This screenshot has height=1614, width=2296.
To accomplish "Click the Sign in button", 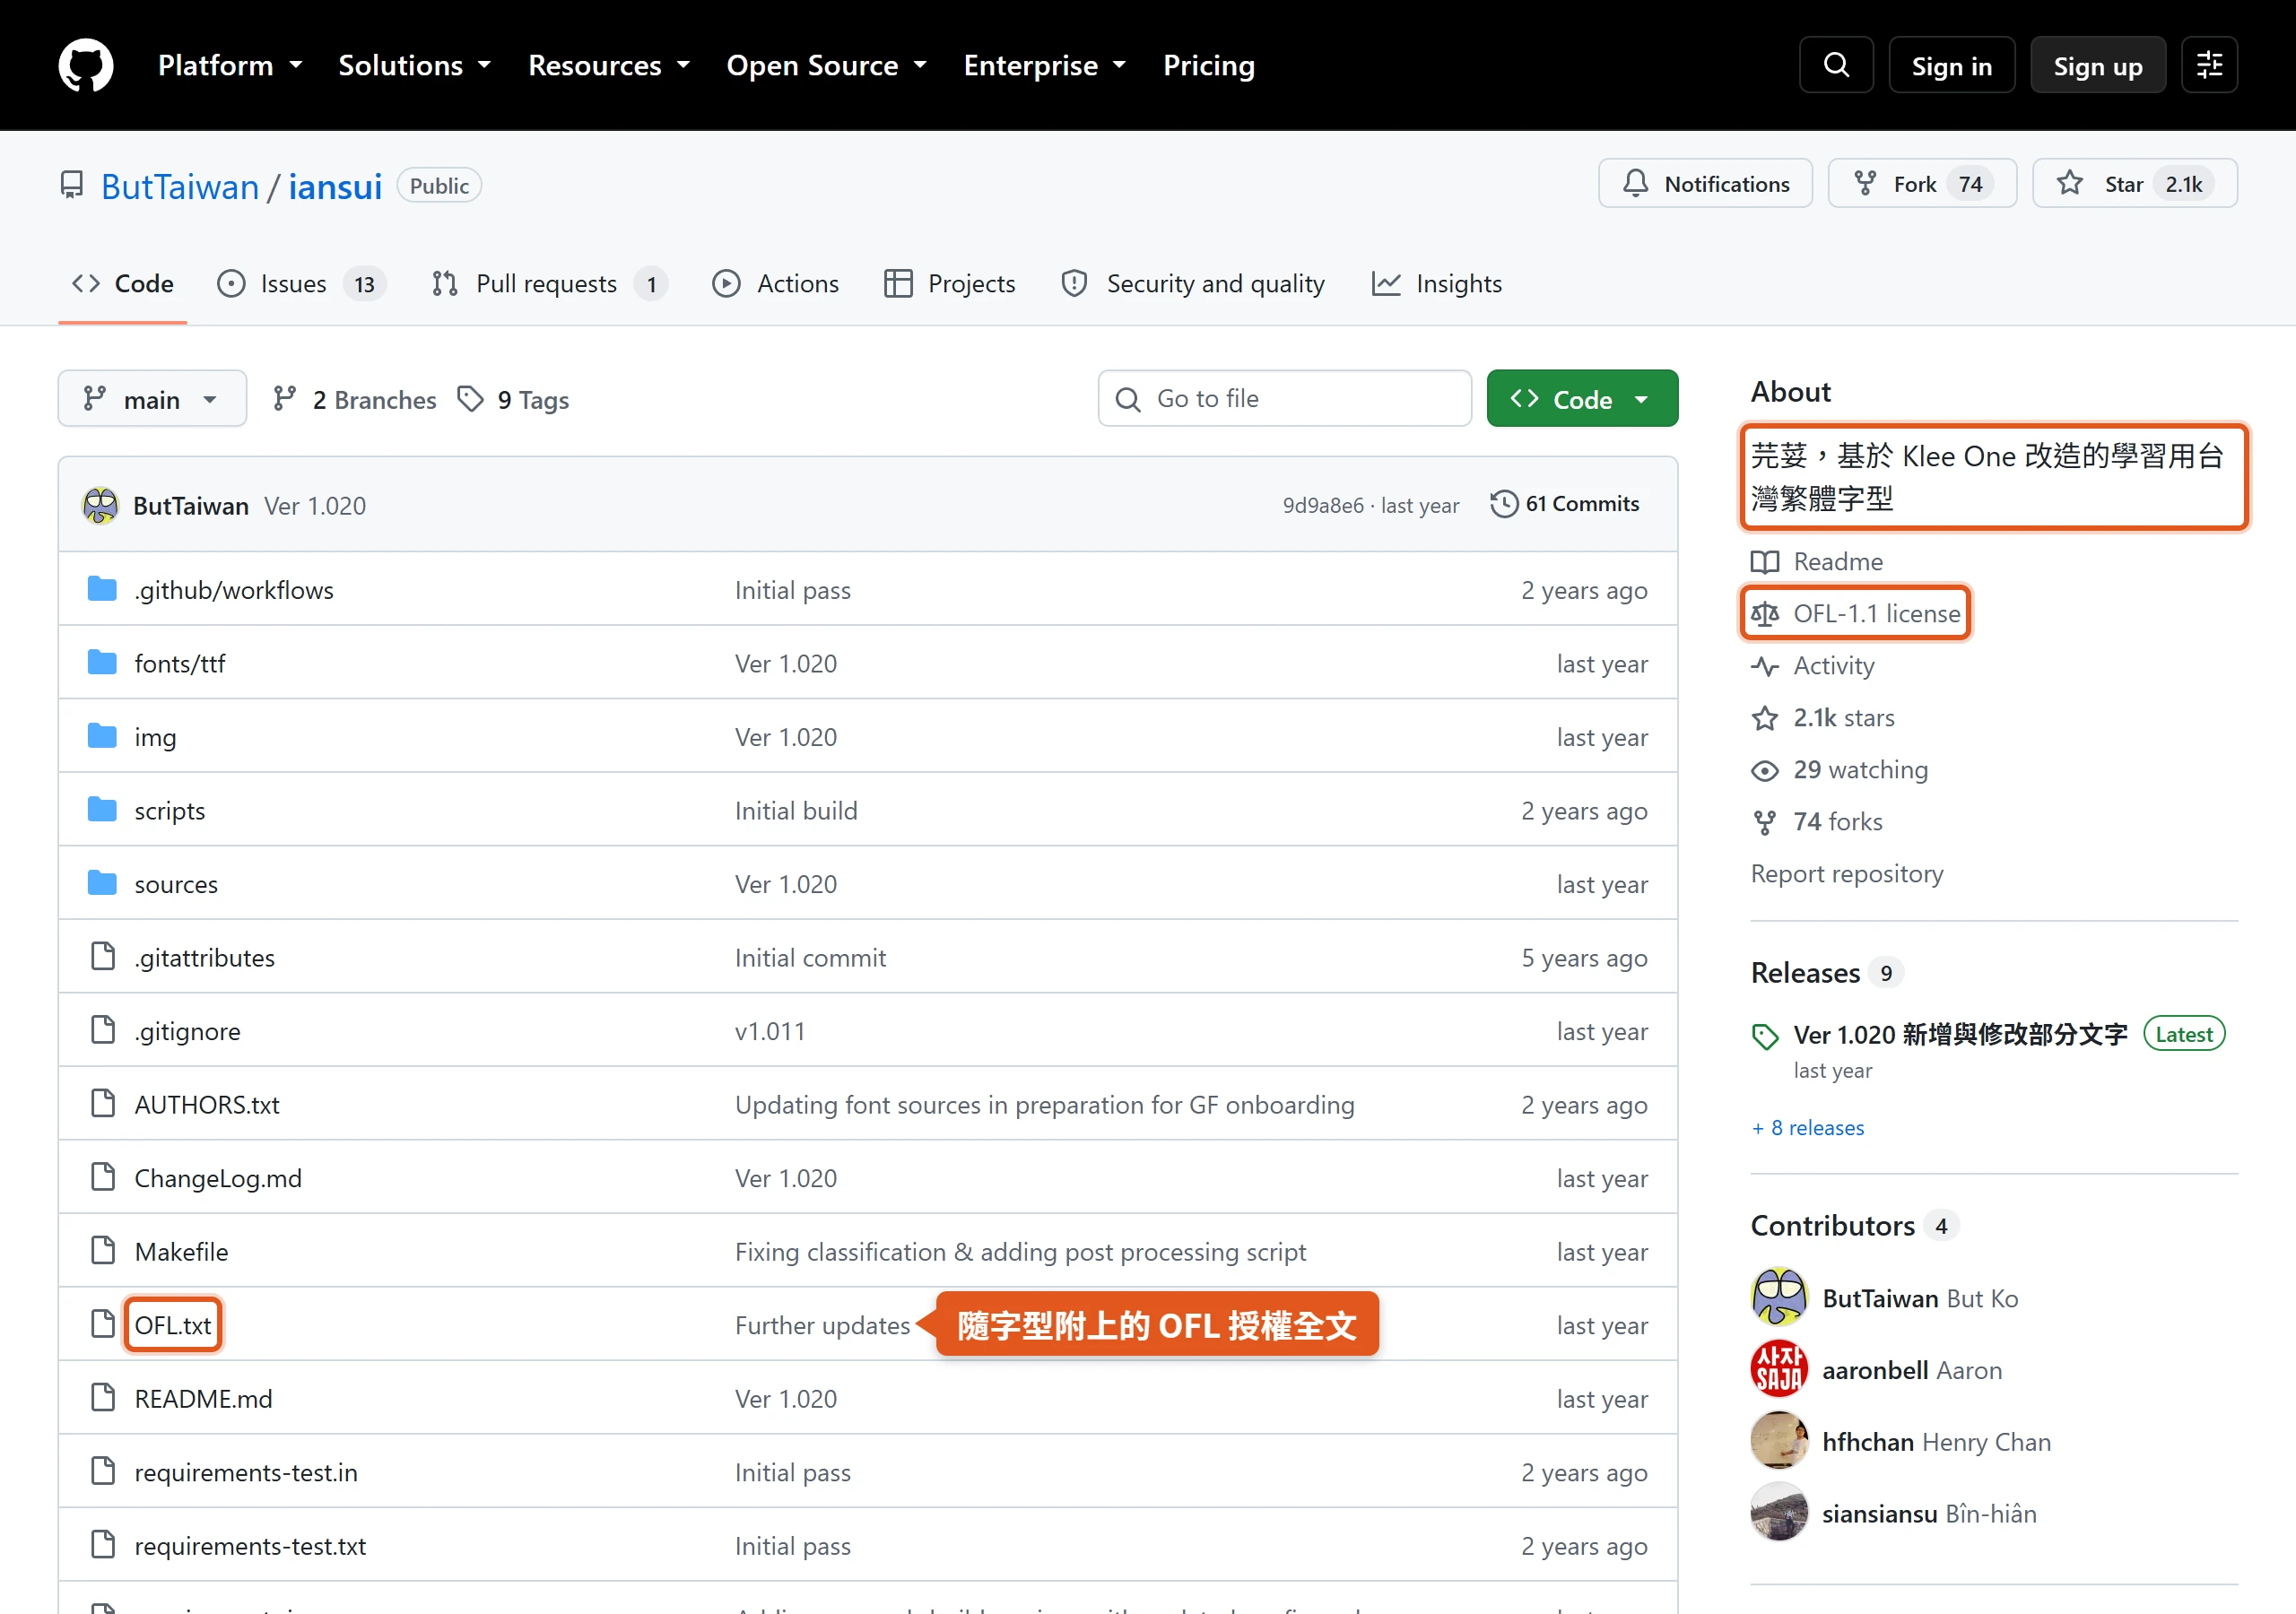I will 1951,65.
